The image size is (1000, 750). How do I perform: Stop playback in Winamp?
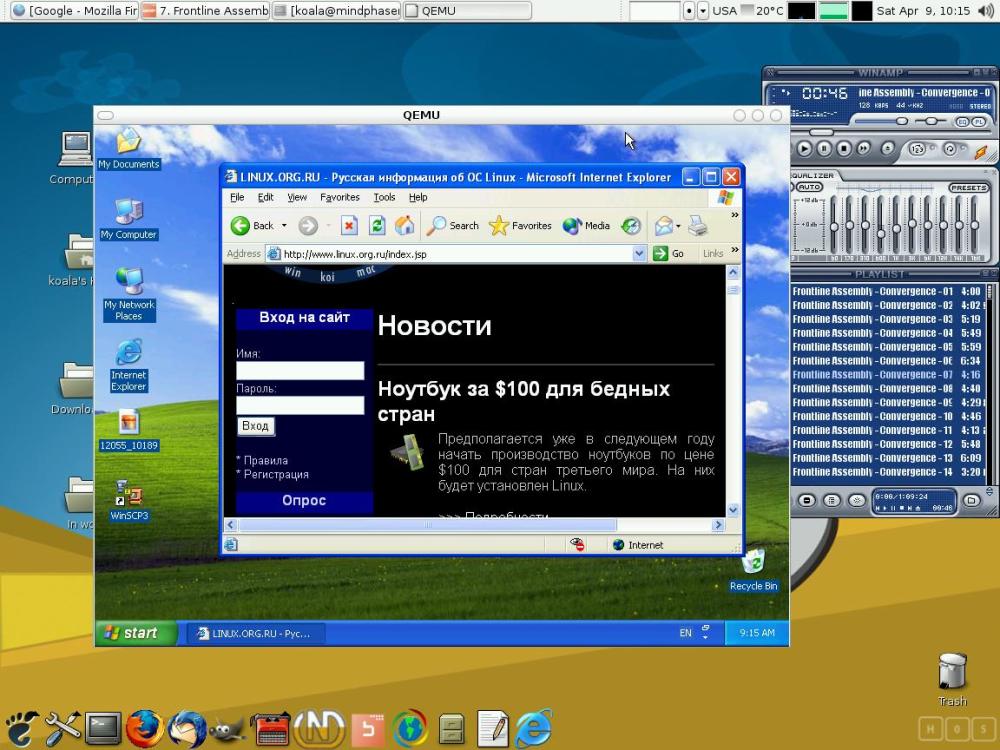click(844, 149)
